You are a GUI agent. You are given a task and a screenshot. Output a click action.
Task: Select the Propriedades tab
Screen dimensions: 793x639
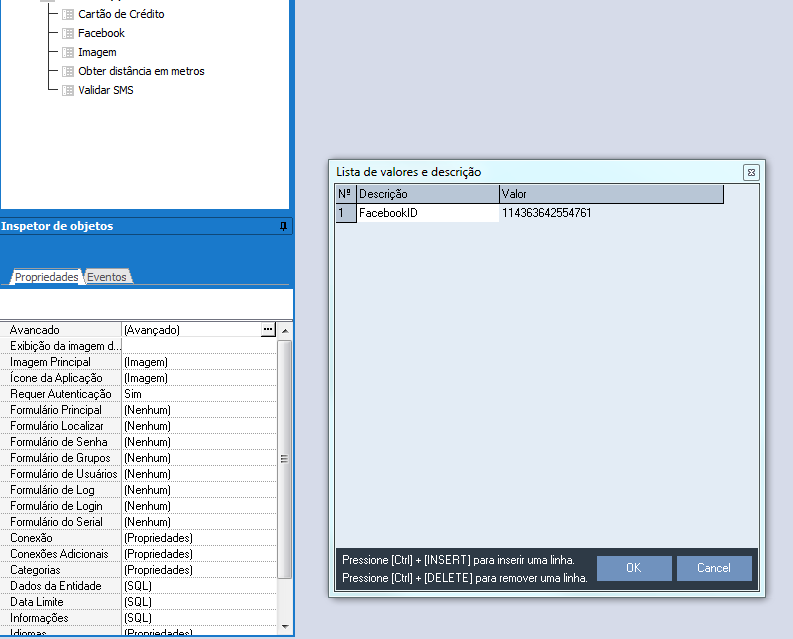(x=46, y=277)
